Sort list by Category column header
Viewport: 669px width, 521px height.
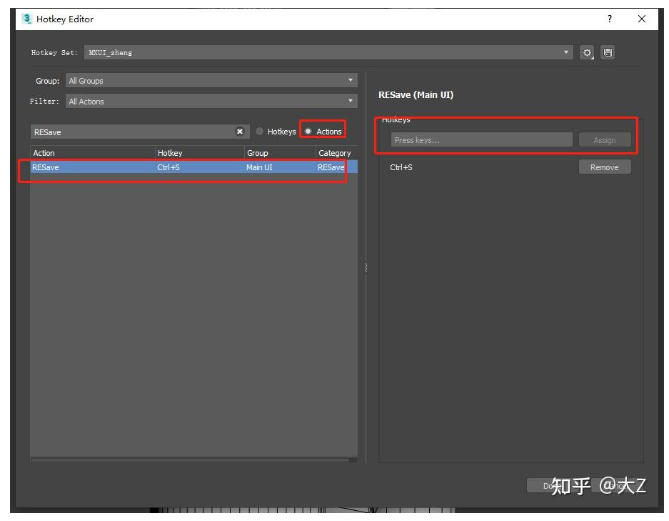click(x=334, y=153)
